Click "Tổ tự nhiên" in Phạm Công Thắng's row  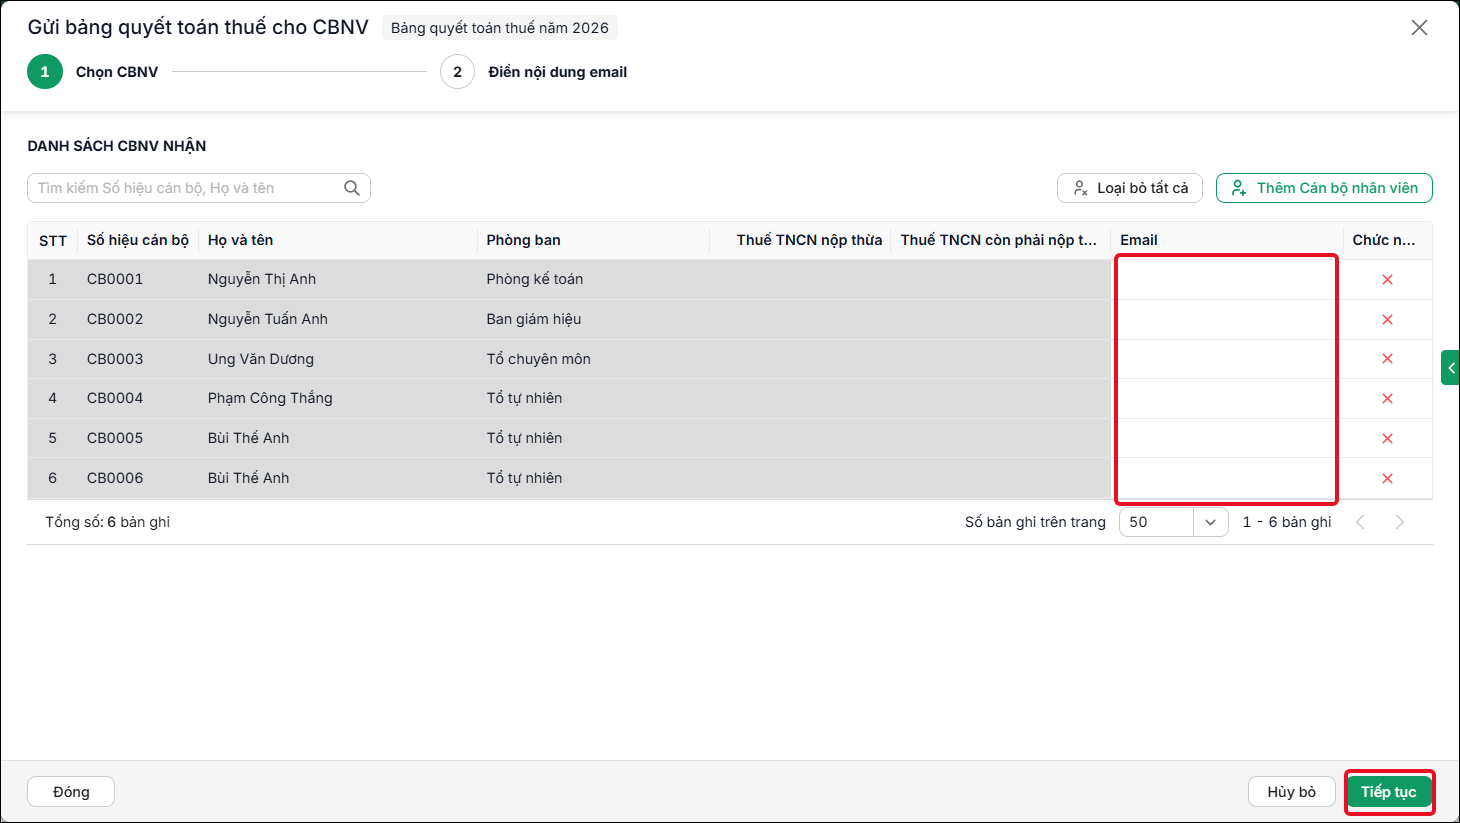[524, 398]
